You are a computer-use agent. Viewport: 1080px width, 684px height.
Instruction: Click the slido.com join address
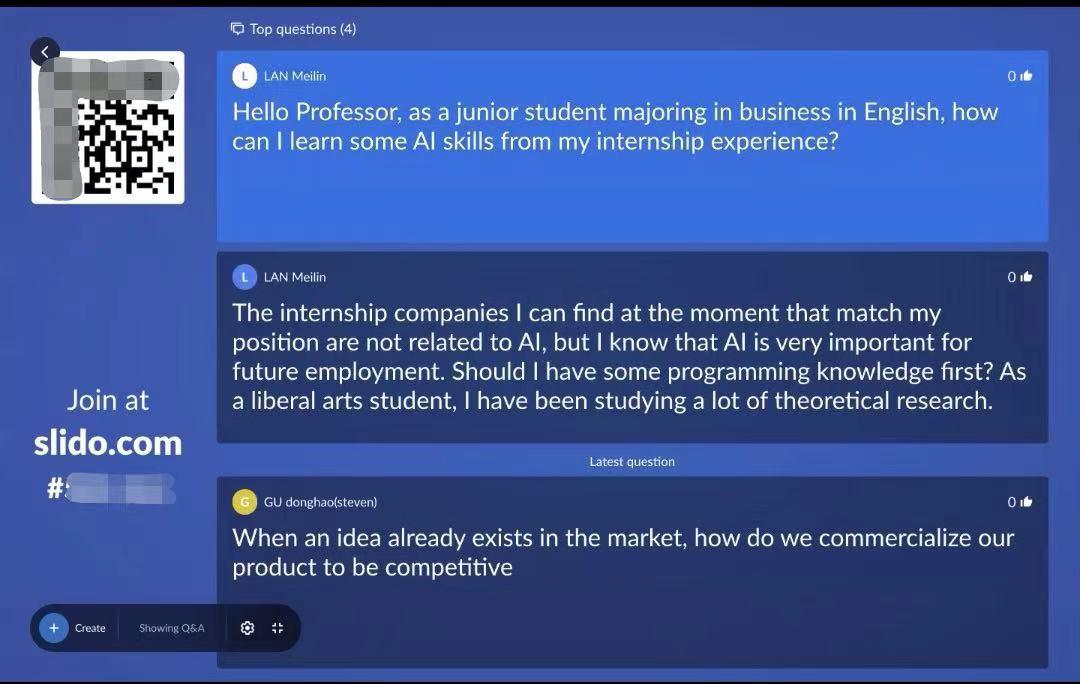click(x=108, y=443)
